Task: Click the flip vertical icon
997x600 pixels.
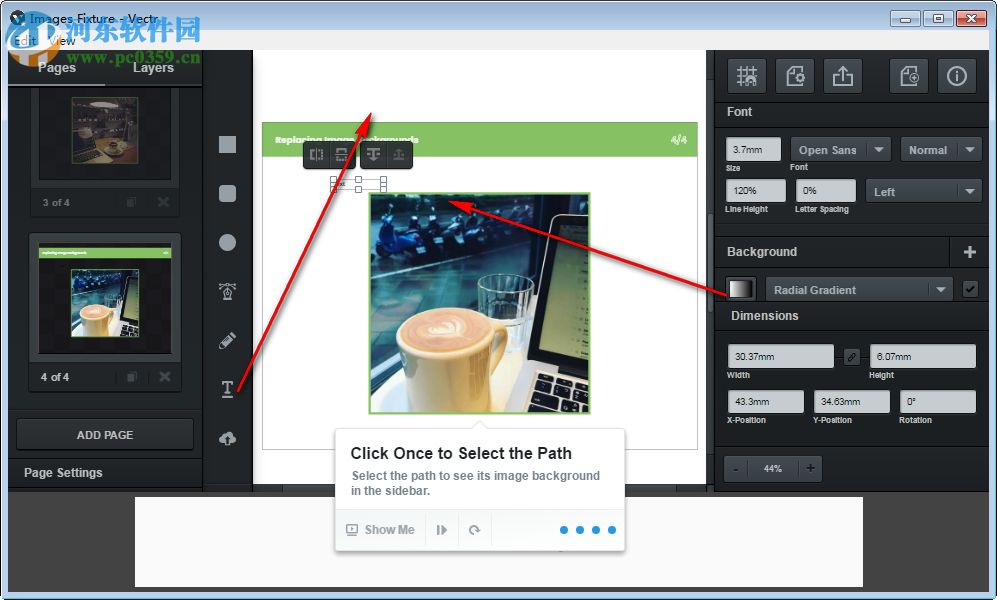Action: pos(341,154)
